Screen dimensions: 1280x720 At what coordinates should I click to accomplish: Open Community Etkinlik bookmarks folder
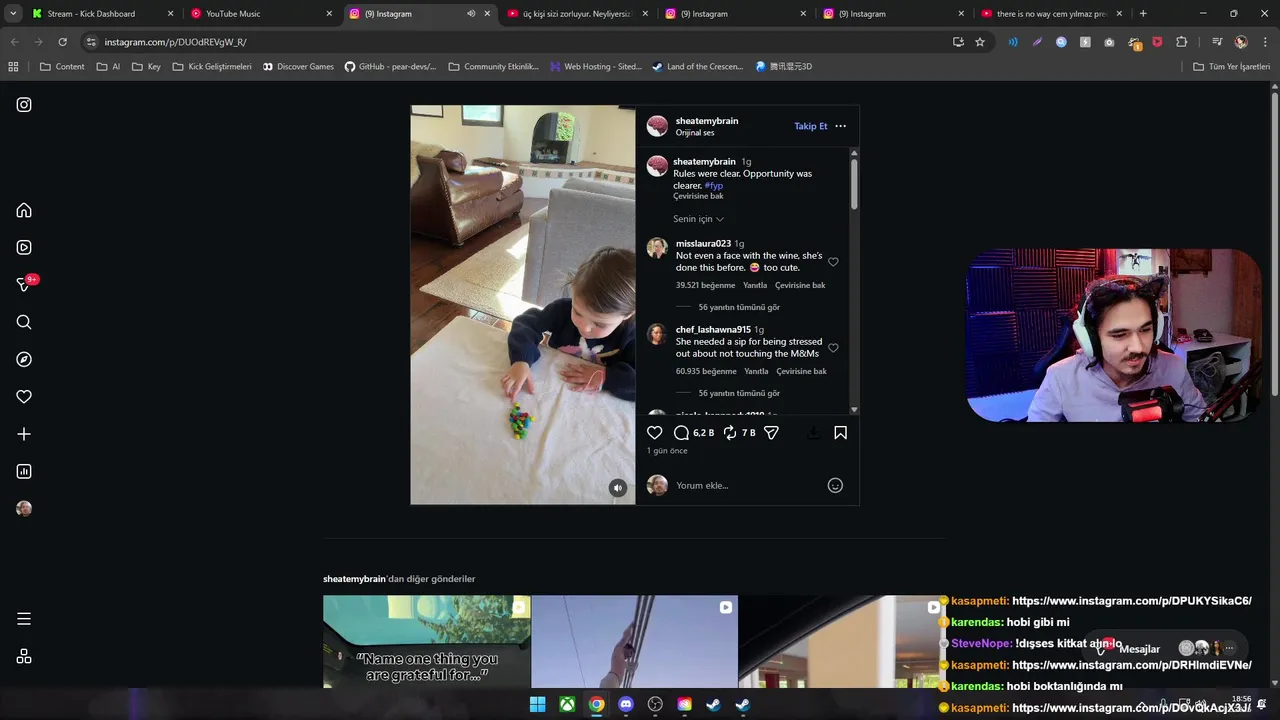494,67
